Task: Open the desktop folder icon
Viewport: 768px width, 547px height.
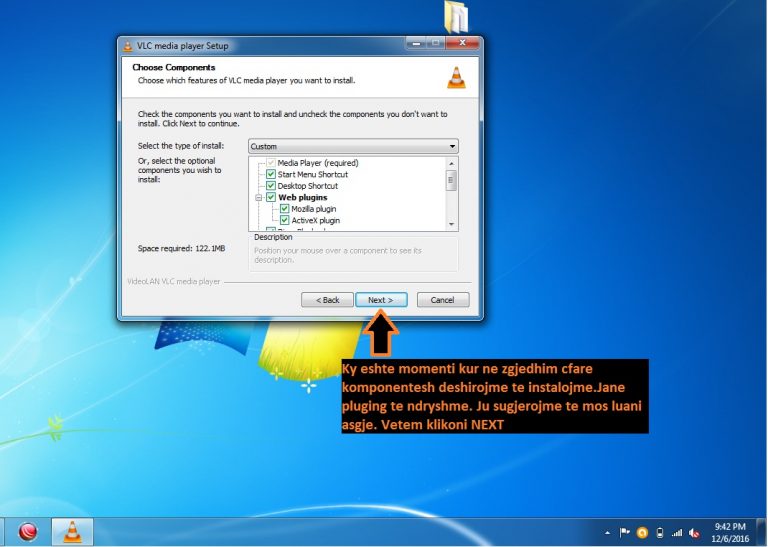Action: [456, 17]
